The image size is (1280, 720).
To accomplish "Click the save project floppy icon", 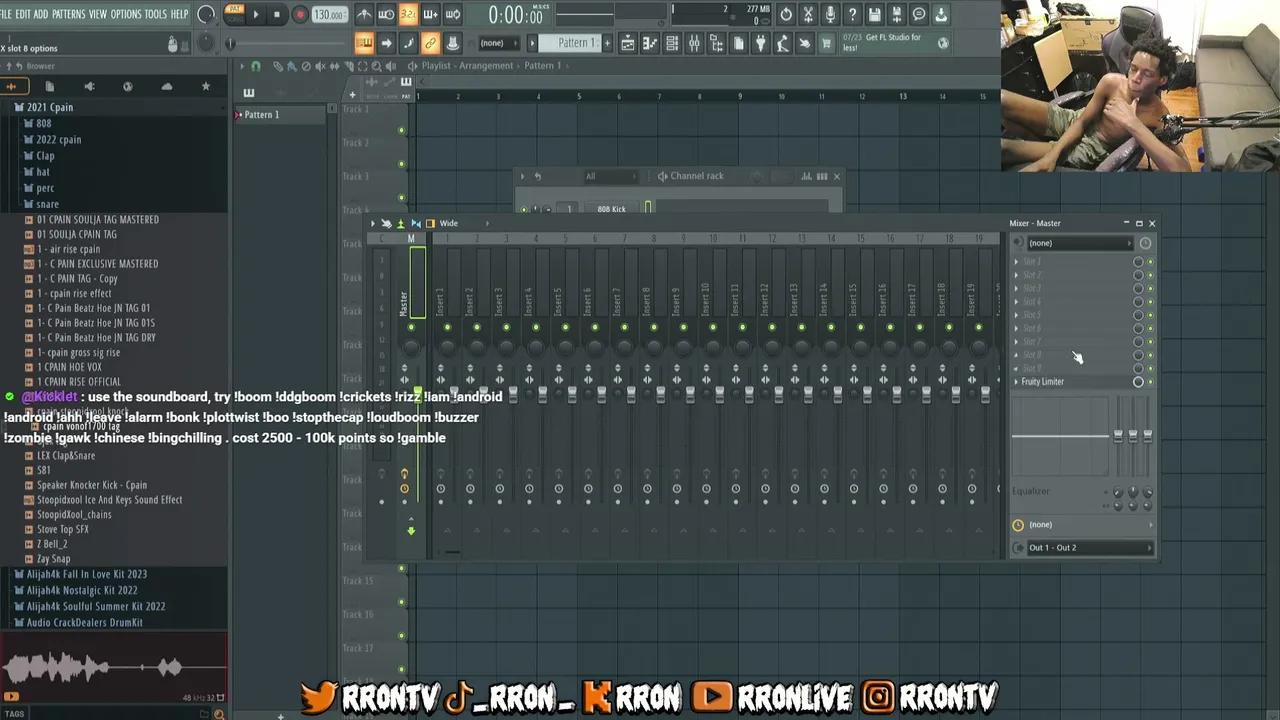I will pyautogui.click(x=874, y=14).
